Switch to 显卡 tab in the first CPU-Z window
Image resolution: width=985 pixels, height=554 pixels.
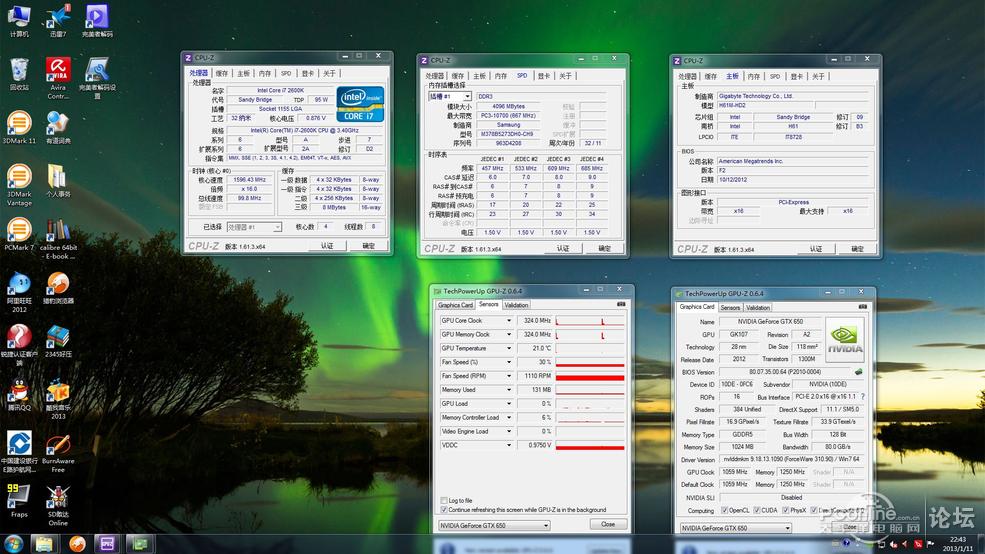point(307,73)
